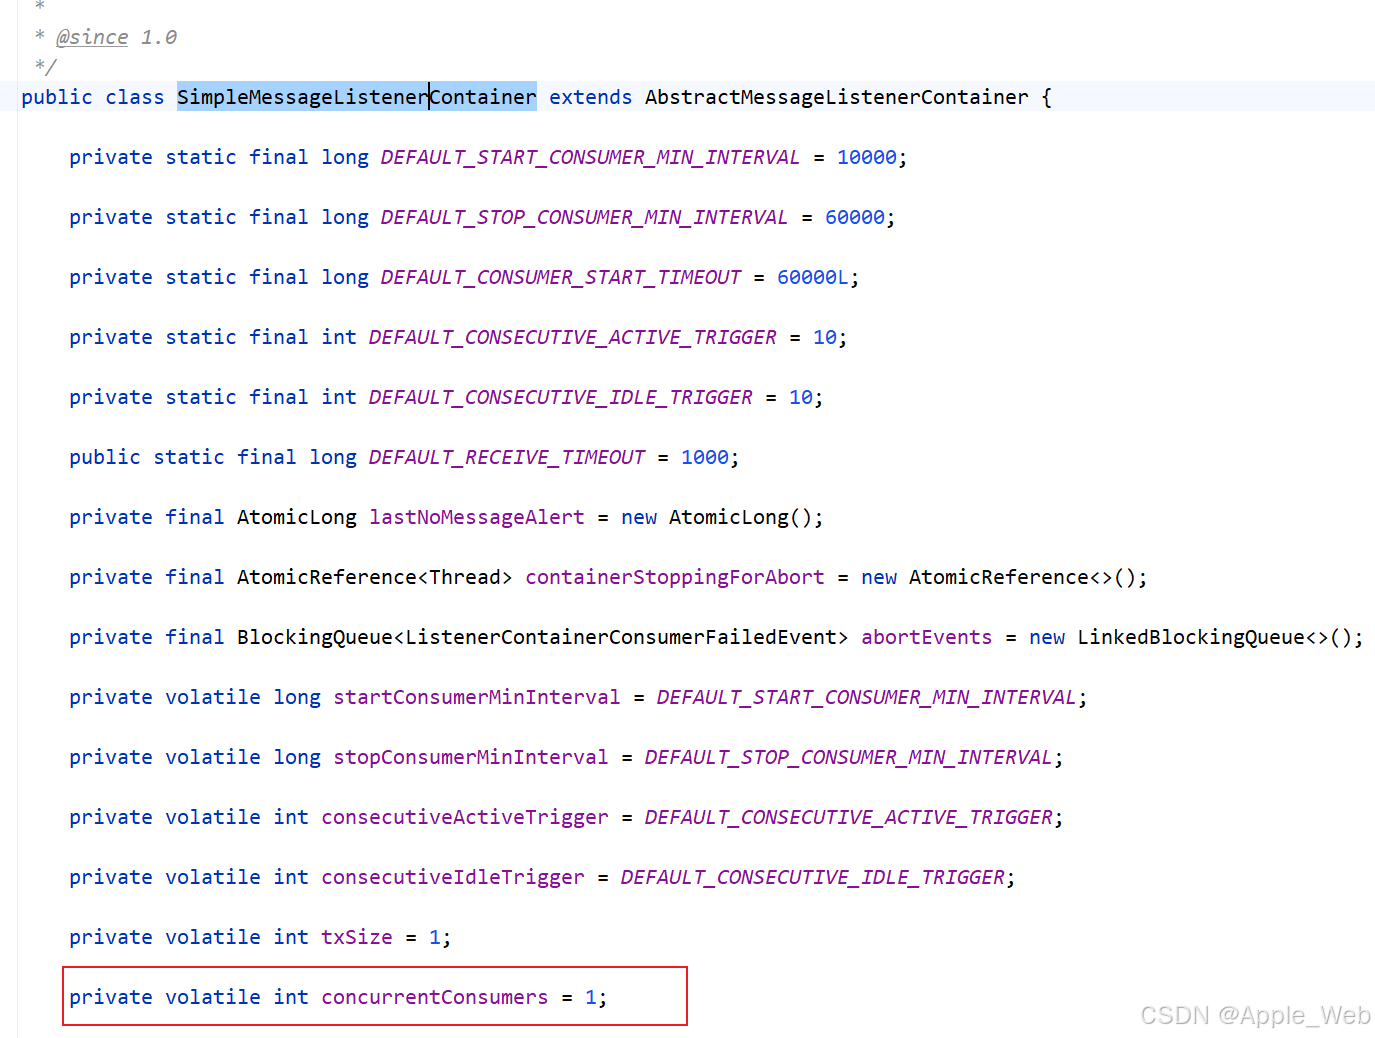Click the 1000 receive timeout value
This screenshot has height=1038, width=1375.
click(x=705, y=457)
